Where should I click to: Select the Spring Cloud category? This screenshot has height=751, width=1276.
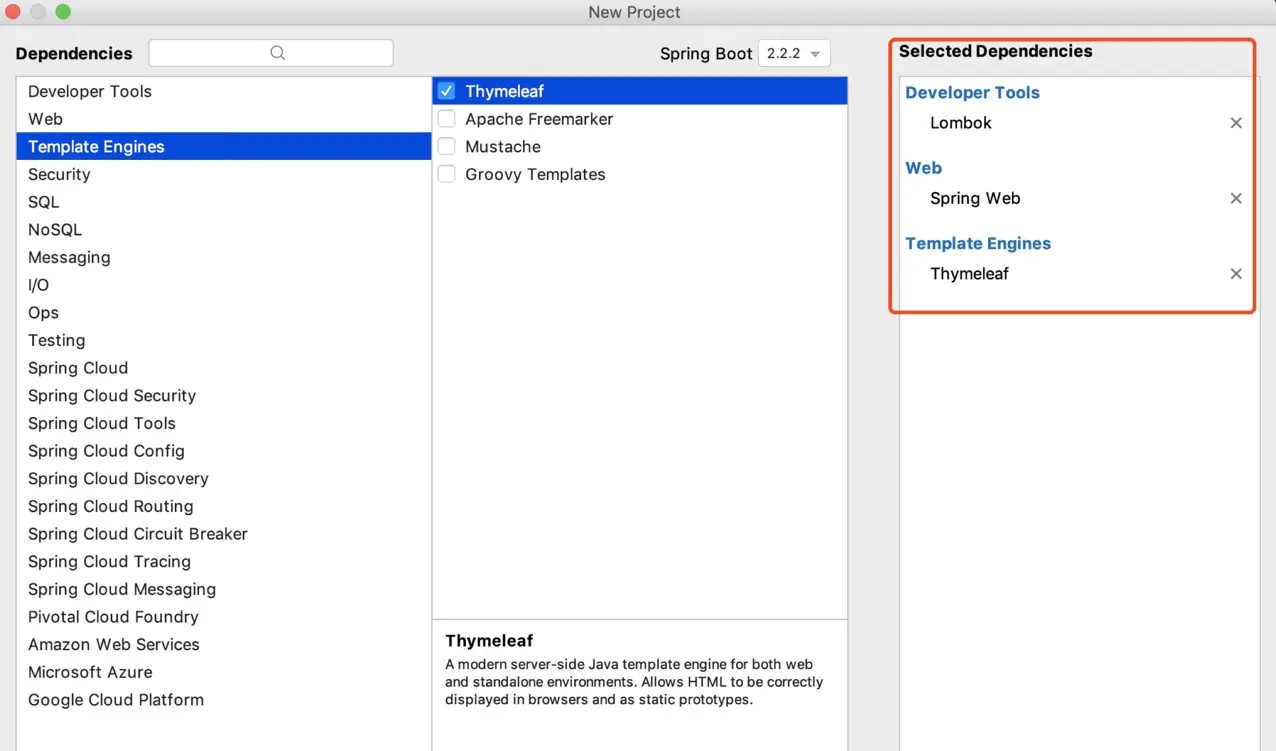tap(224, 368)
